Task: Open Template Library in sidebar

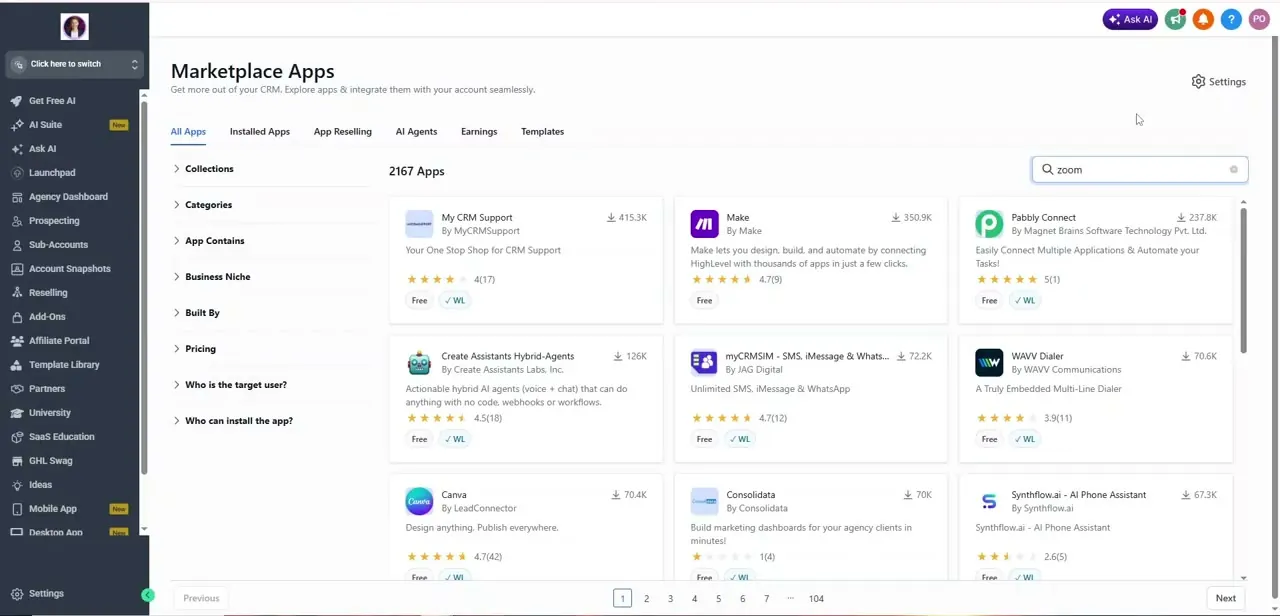Action: pos(64,365)
